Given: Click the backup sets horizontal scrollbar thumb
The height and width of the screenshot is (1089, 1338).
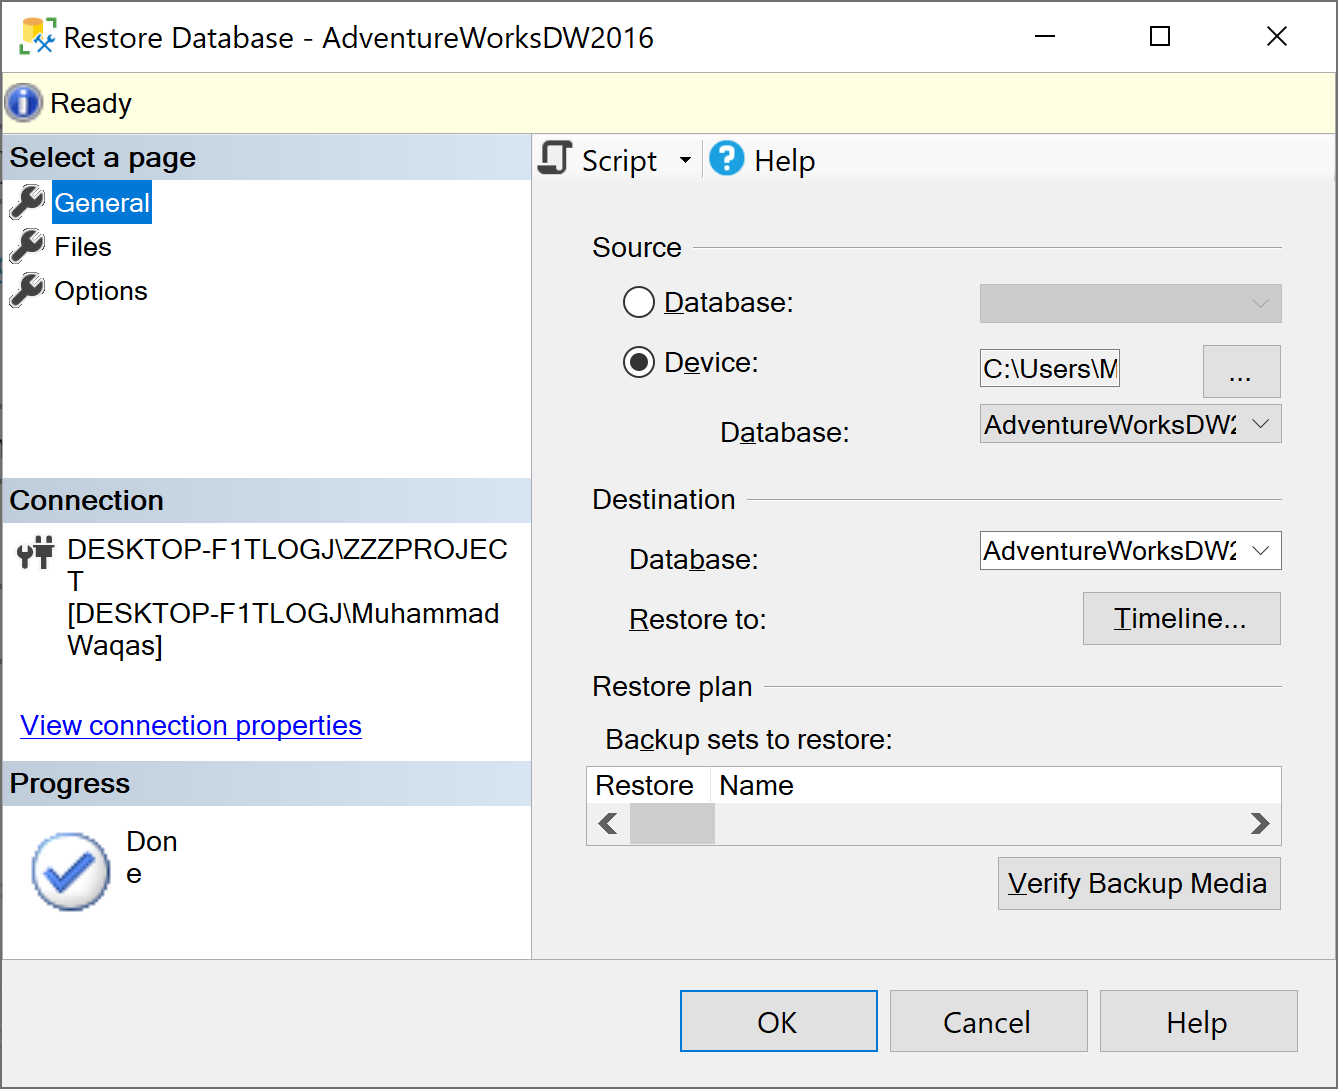Looking at the screenshot, I should pyautogui.click(x=672, y=823).
